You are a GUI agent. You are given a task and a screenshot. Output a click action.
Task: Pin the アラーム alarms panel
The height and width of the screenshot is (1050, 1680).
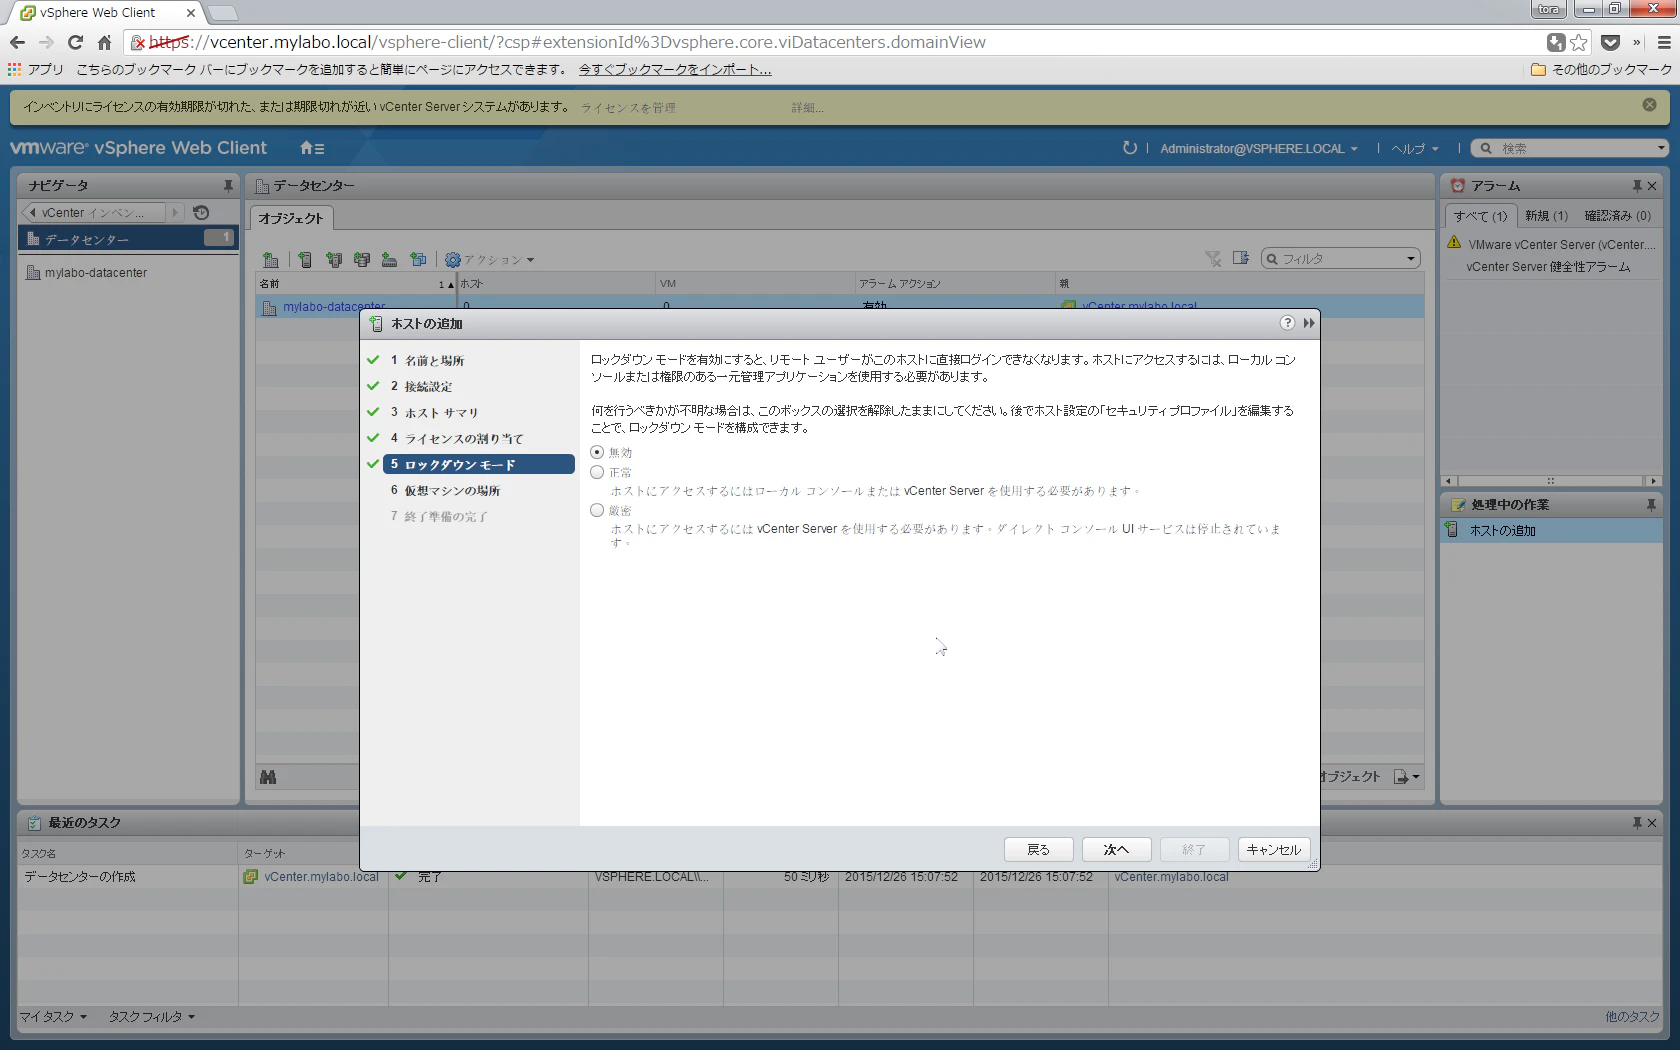[x=1637, y=185]
